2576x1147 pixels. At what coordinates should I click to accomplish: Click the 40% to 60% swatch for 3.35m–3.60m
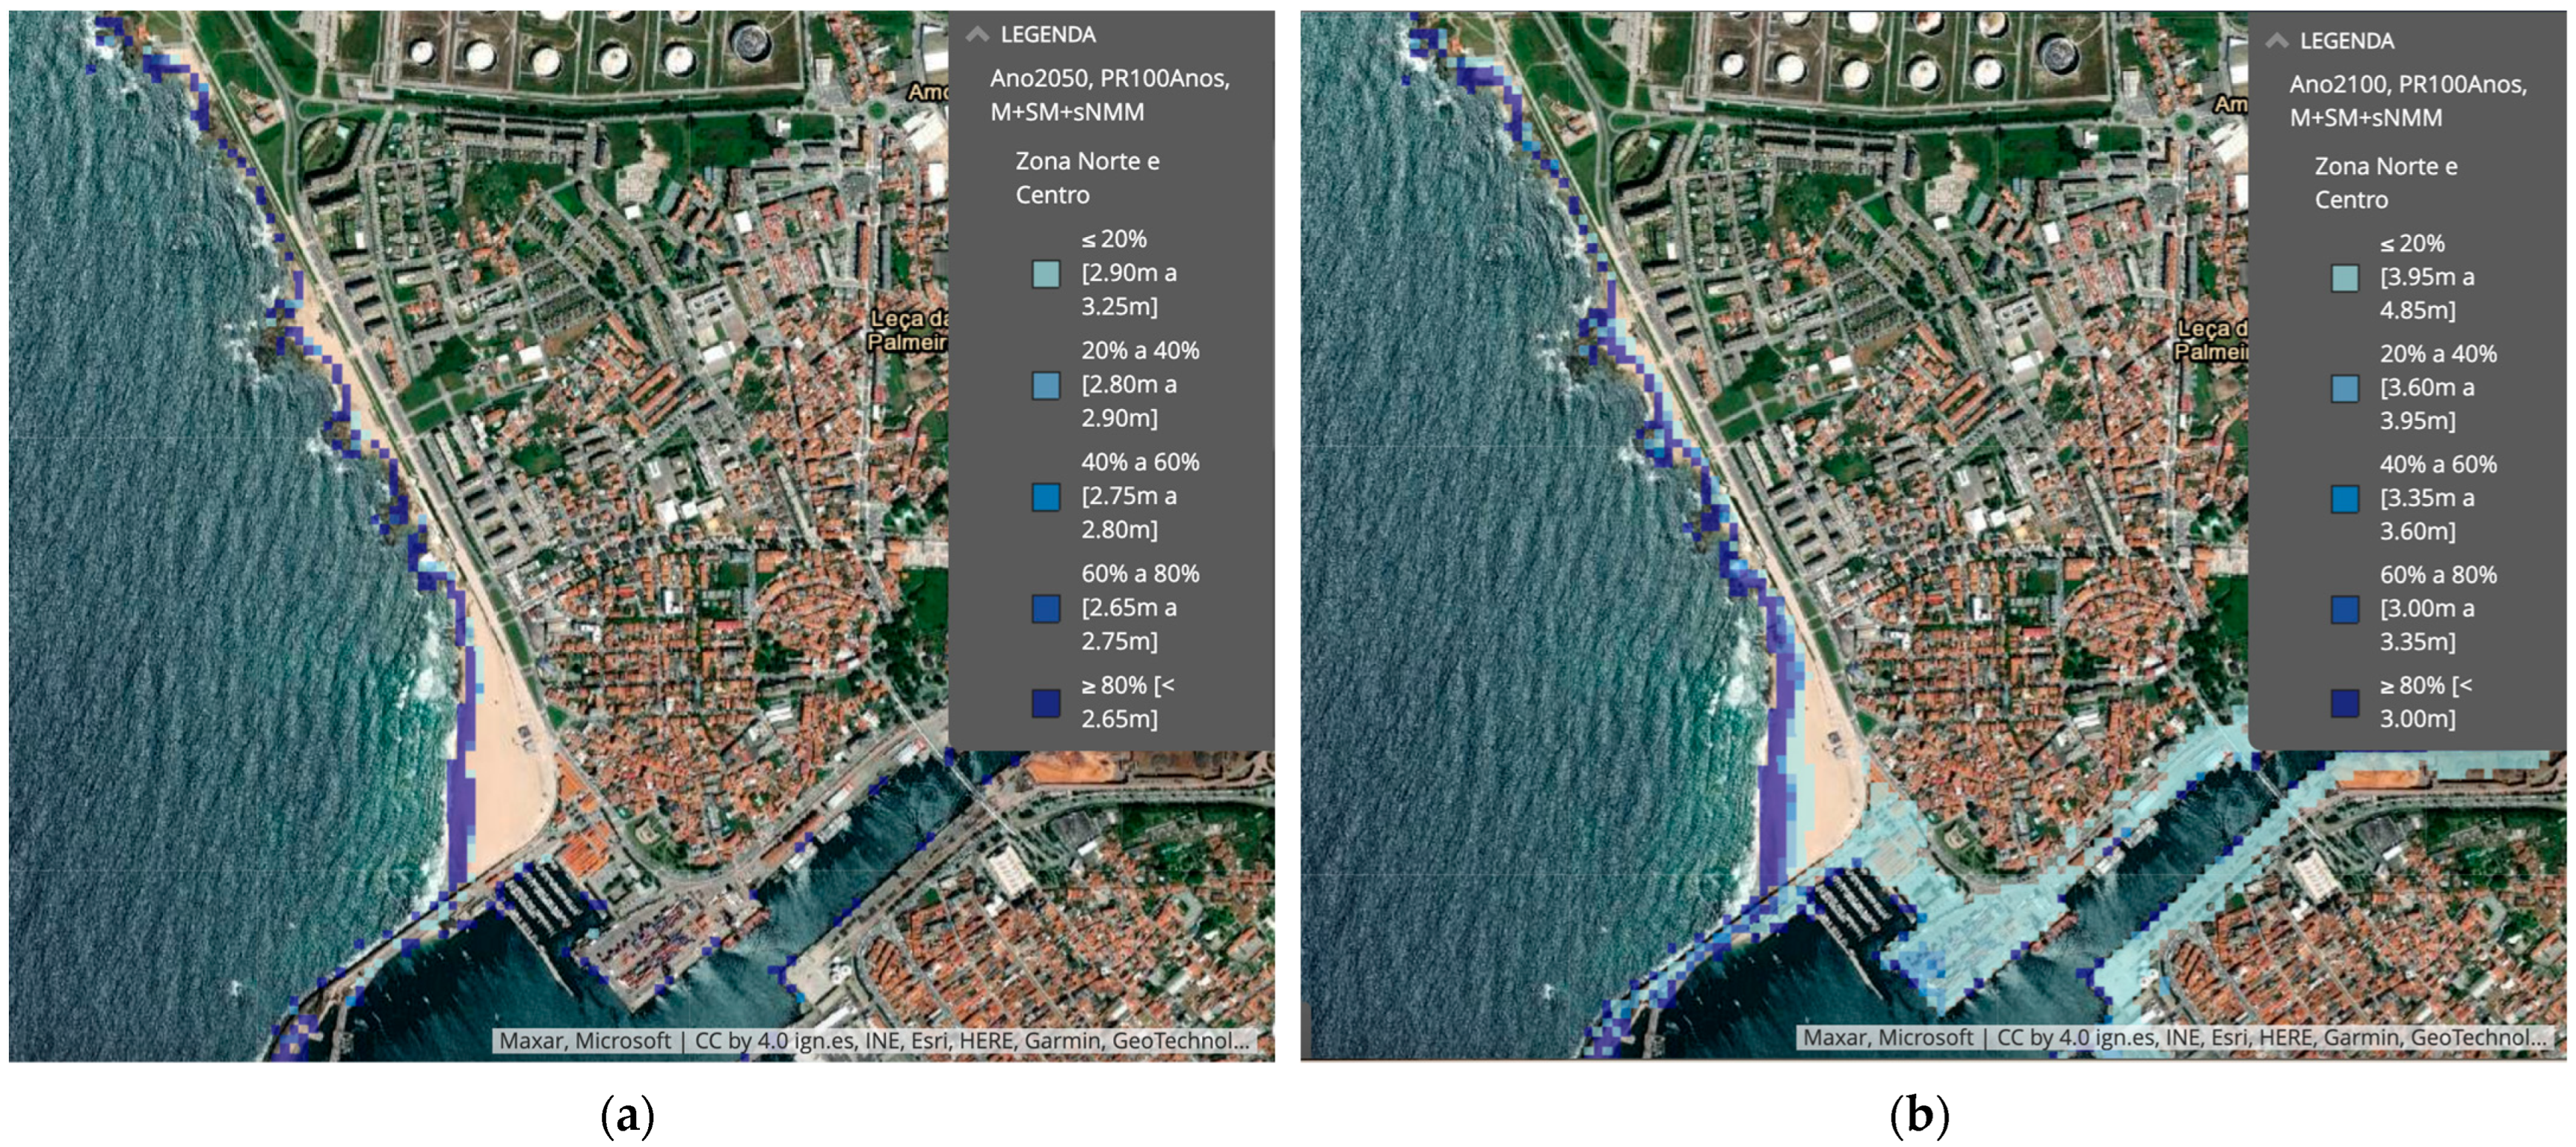2344,499
